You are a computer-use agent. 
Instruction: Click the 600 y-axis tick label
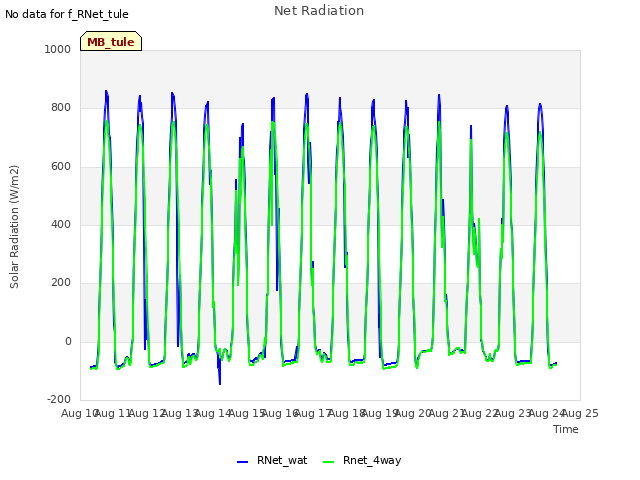pos(61,167)
